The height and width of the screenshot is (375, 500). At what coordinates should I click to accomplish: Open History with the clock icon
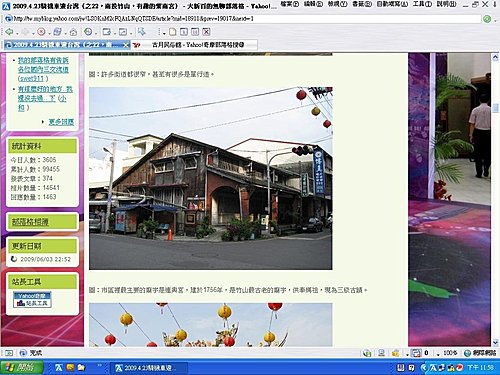pyautogui.click(x=88, y=32)
